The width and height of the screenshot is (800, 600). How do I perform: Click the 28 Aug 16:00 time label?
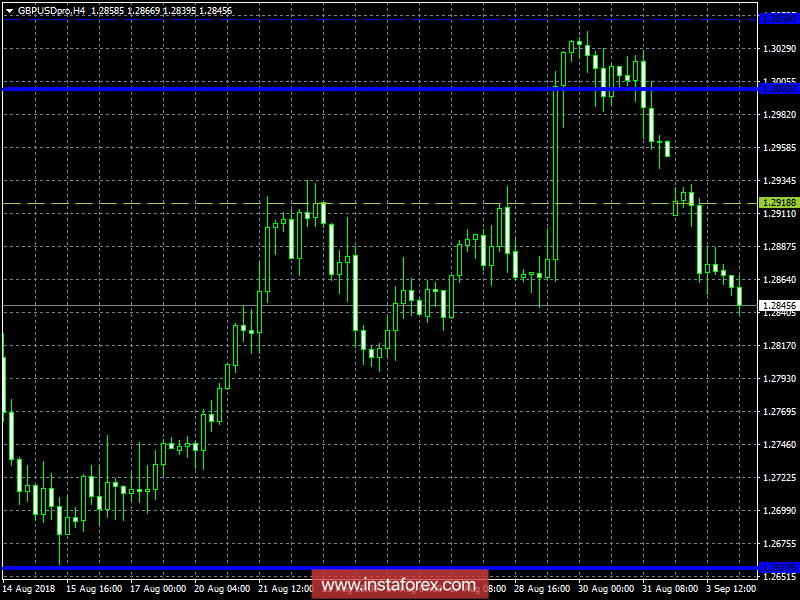pos(542,589)
